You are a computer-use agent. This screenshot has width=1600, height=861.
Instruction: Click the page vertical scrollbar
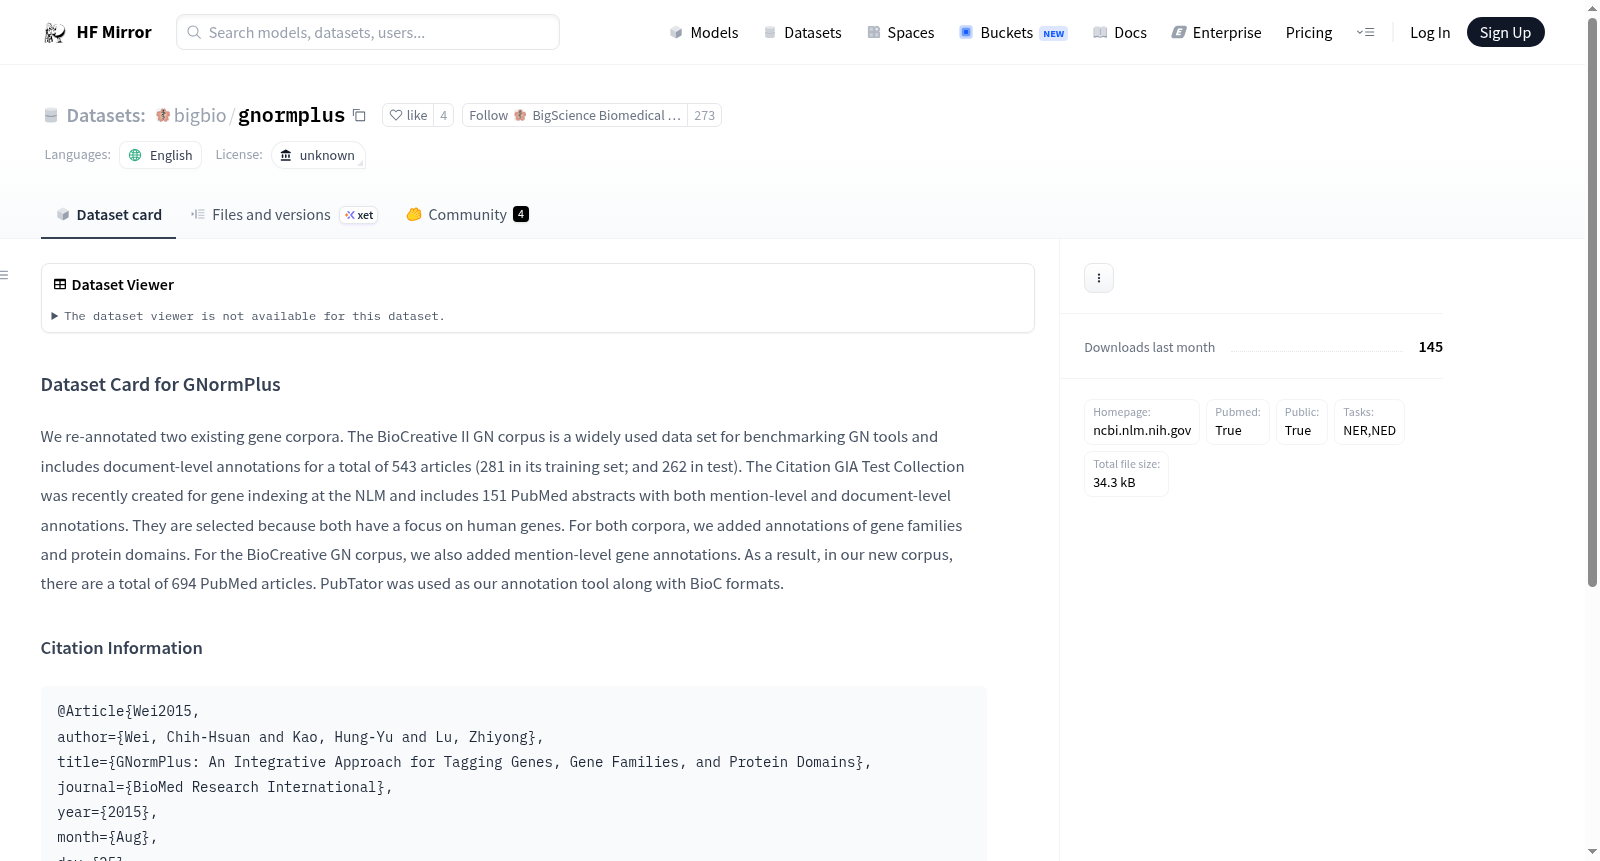click(x=1592, y=300)
